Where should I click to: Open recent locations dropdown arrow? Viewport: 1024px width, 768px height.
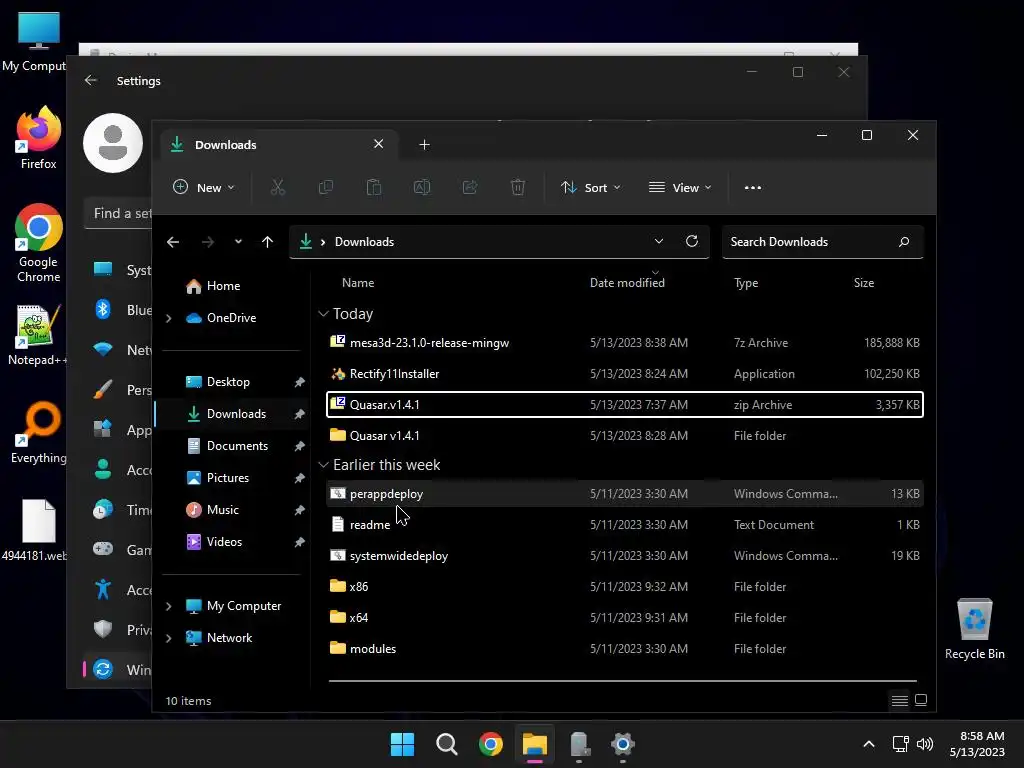point(238,242)
